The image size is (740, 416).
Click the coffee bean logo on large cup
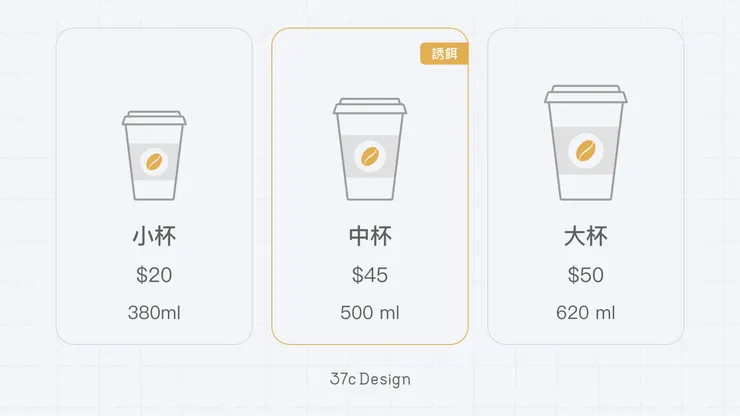point(585,151)
